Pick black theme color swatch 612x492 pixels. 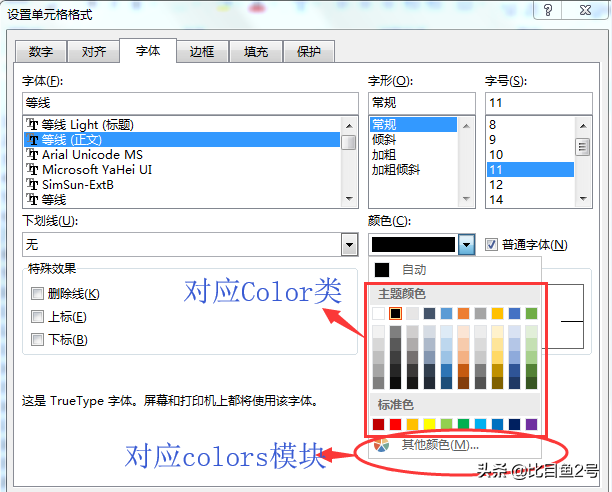coord(395,313)
